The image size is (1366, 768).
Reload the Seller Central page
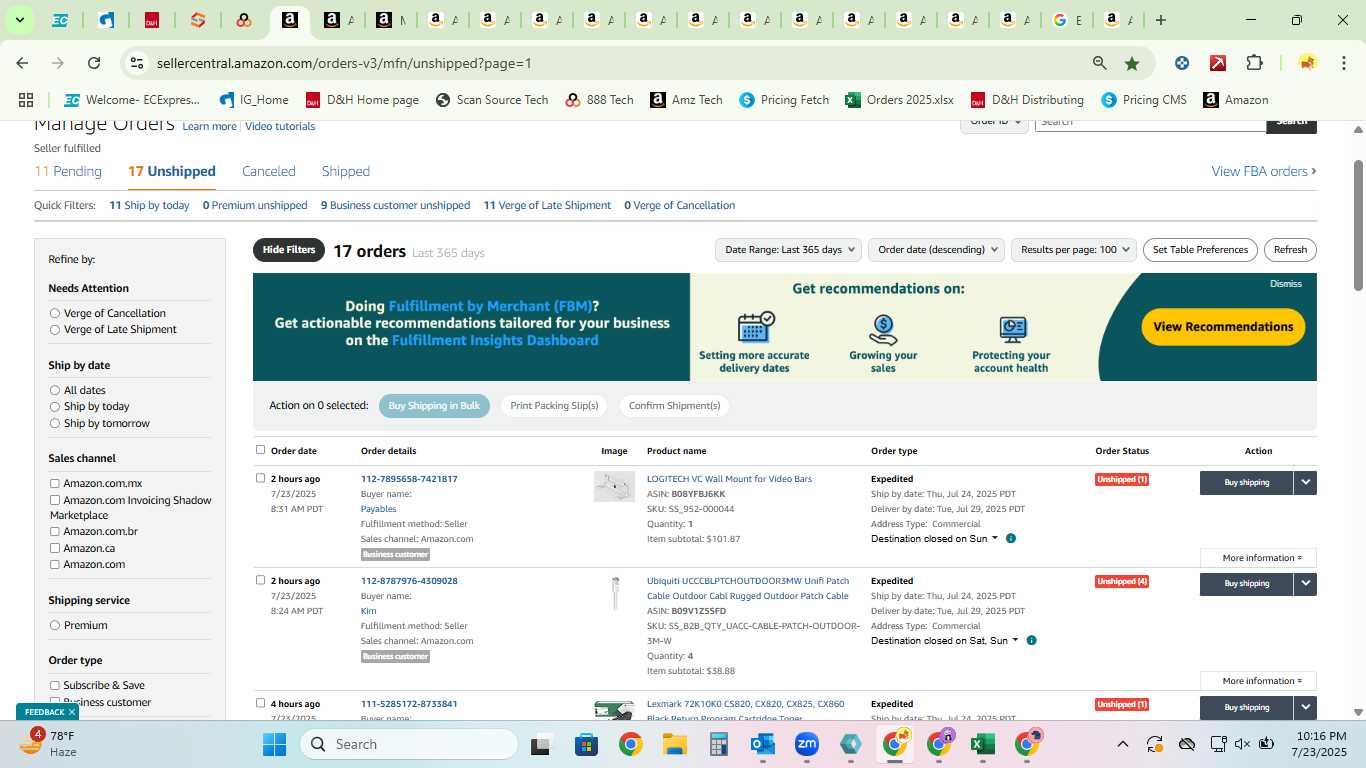(94, 63)
